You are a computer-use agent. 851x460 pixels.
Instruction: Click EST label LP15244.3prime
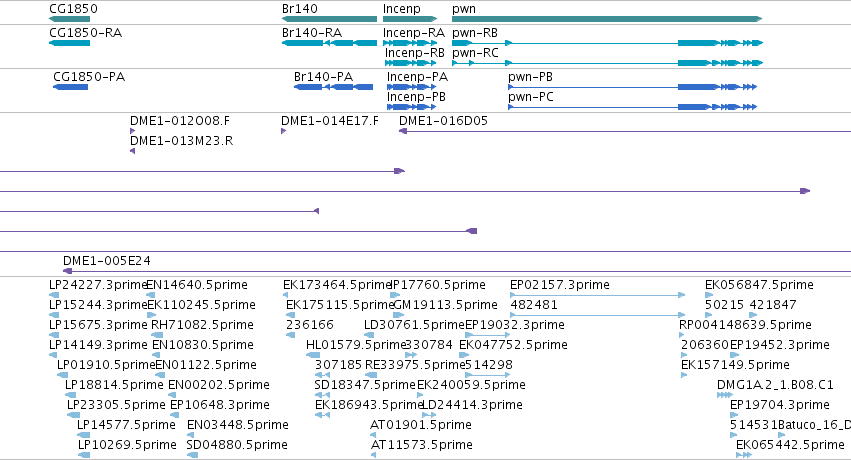(98, 304)
